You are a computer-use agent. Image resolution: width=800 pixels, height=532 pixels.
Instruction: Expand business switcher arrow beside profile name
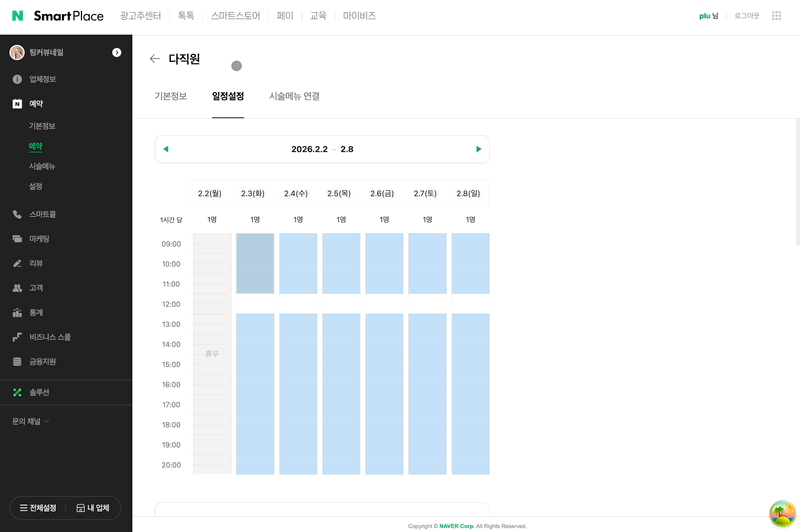coord(116,53)
